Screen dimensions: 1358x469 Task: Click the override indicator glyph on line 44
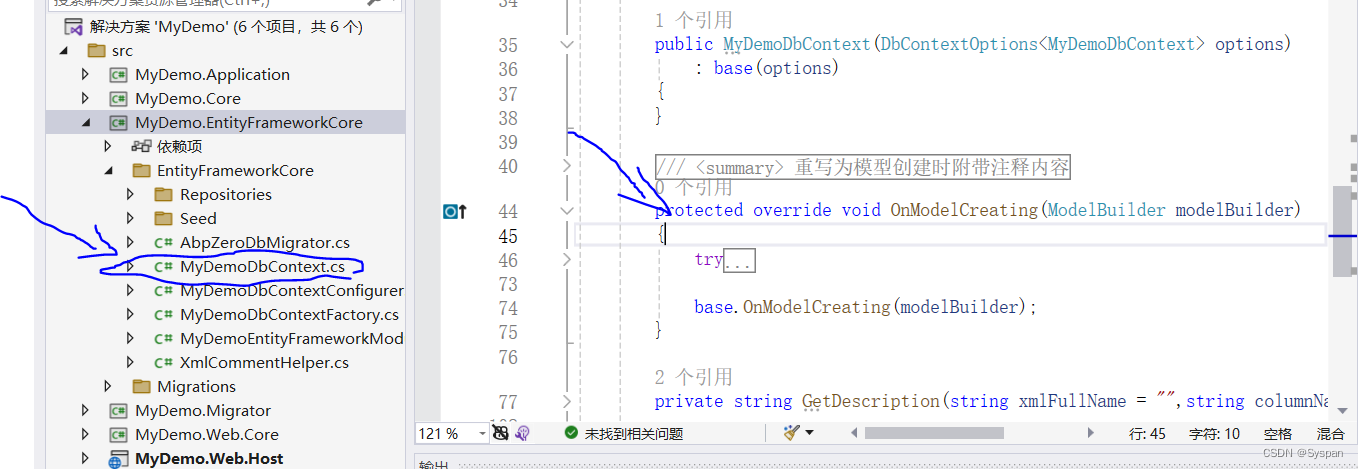(455, 211)
